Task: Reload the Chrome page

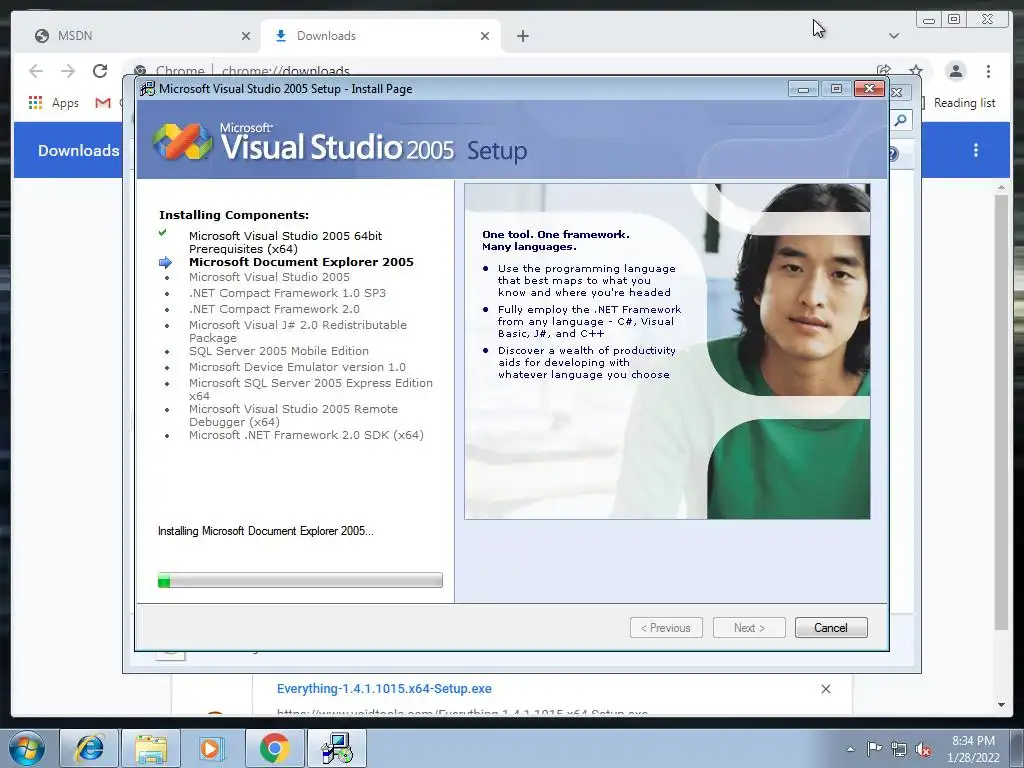Action: tap(100, 71)
